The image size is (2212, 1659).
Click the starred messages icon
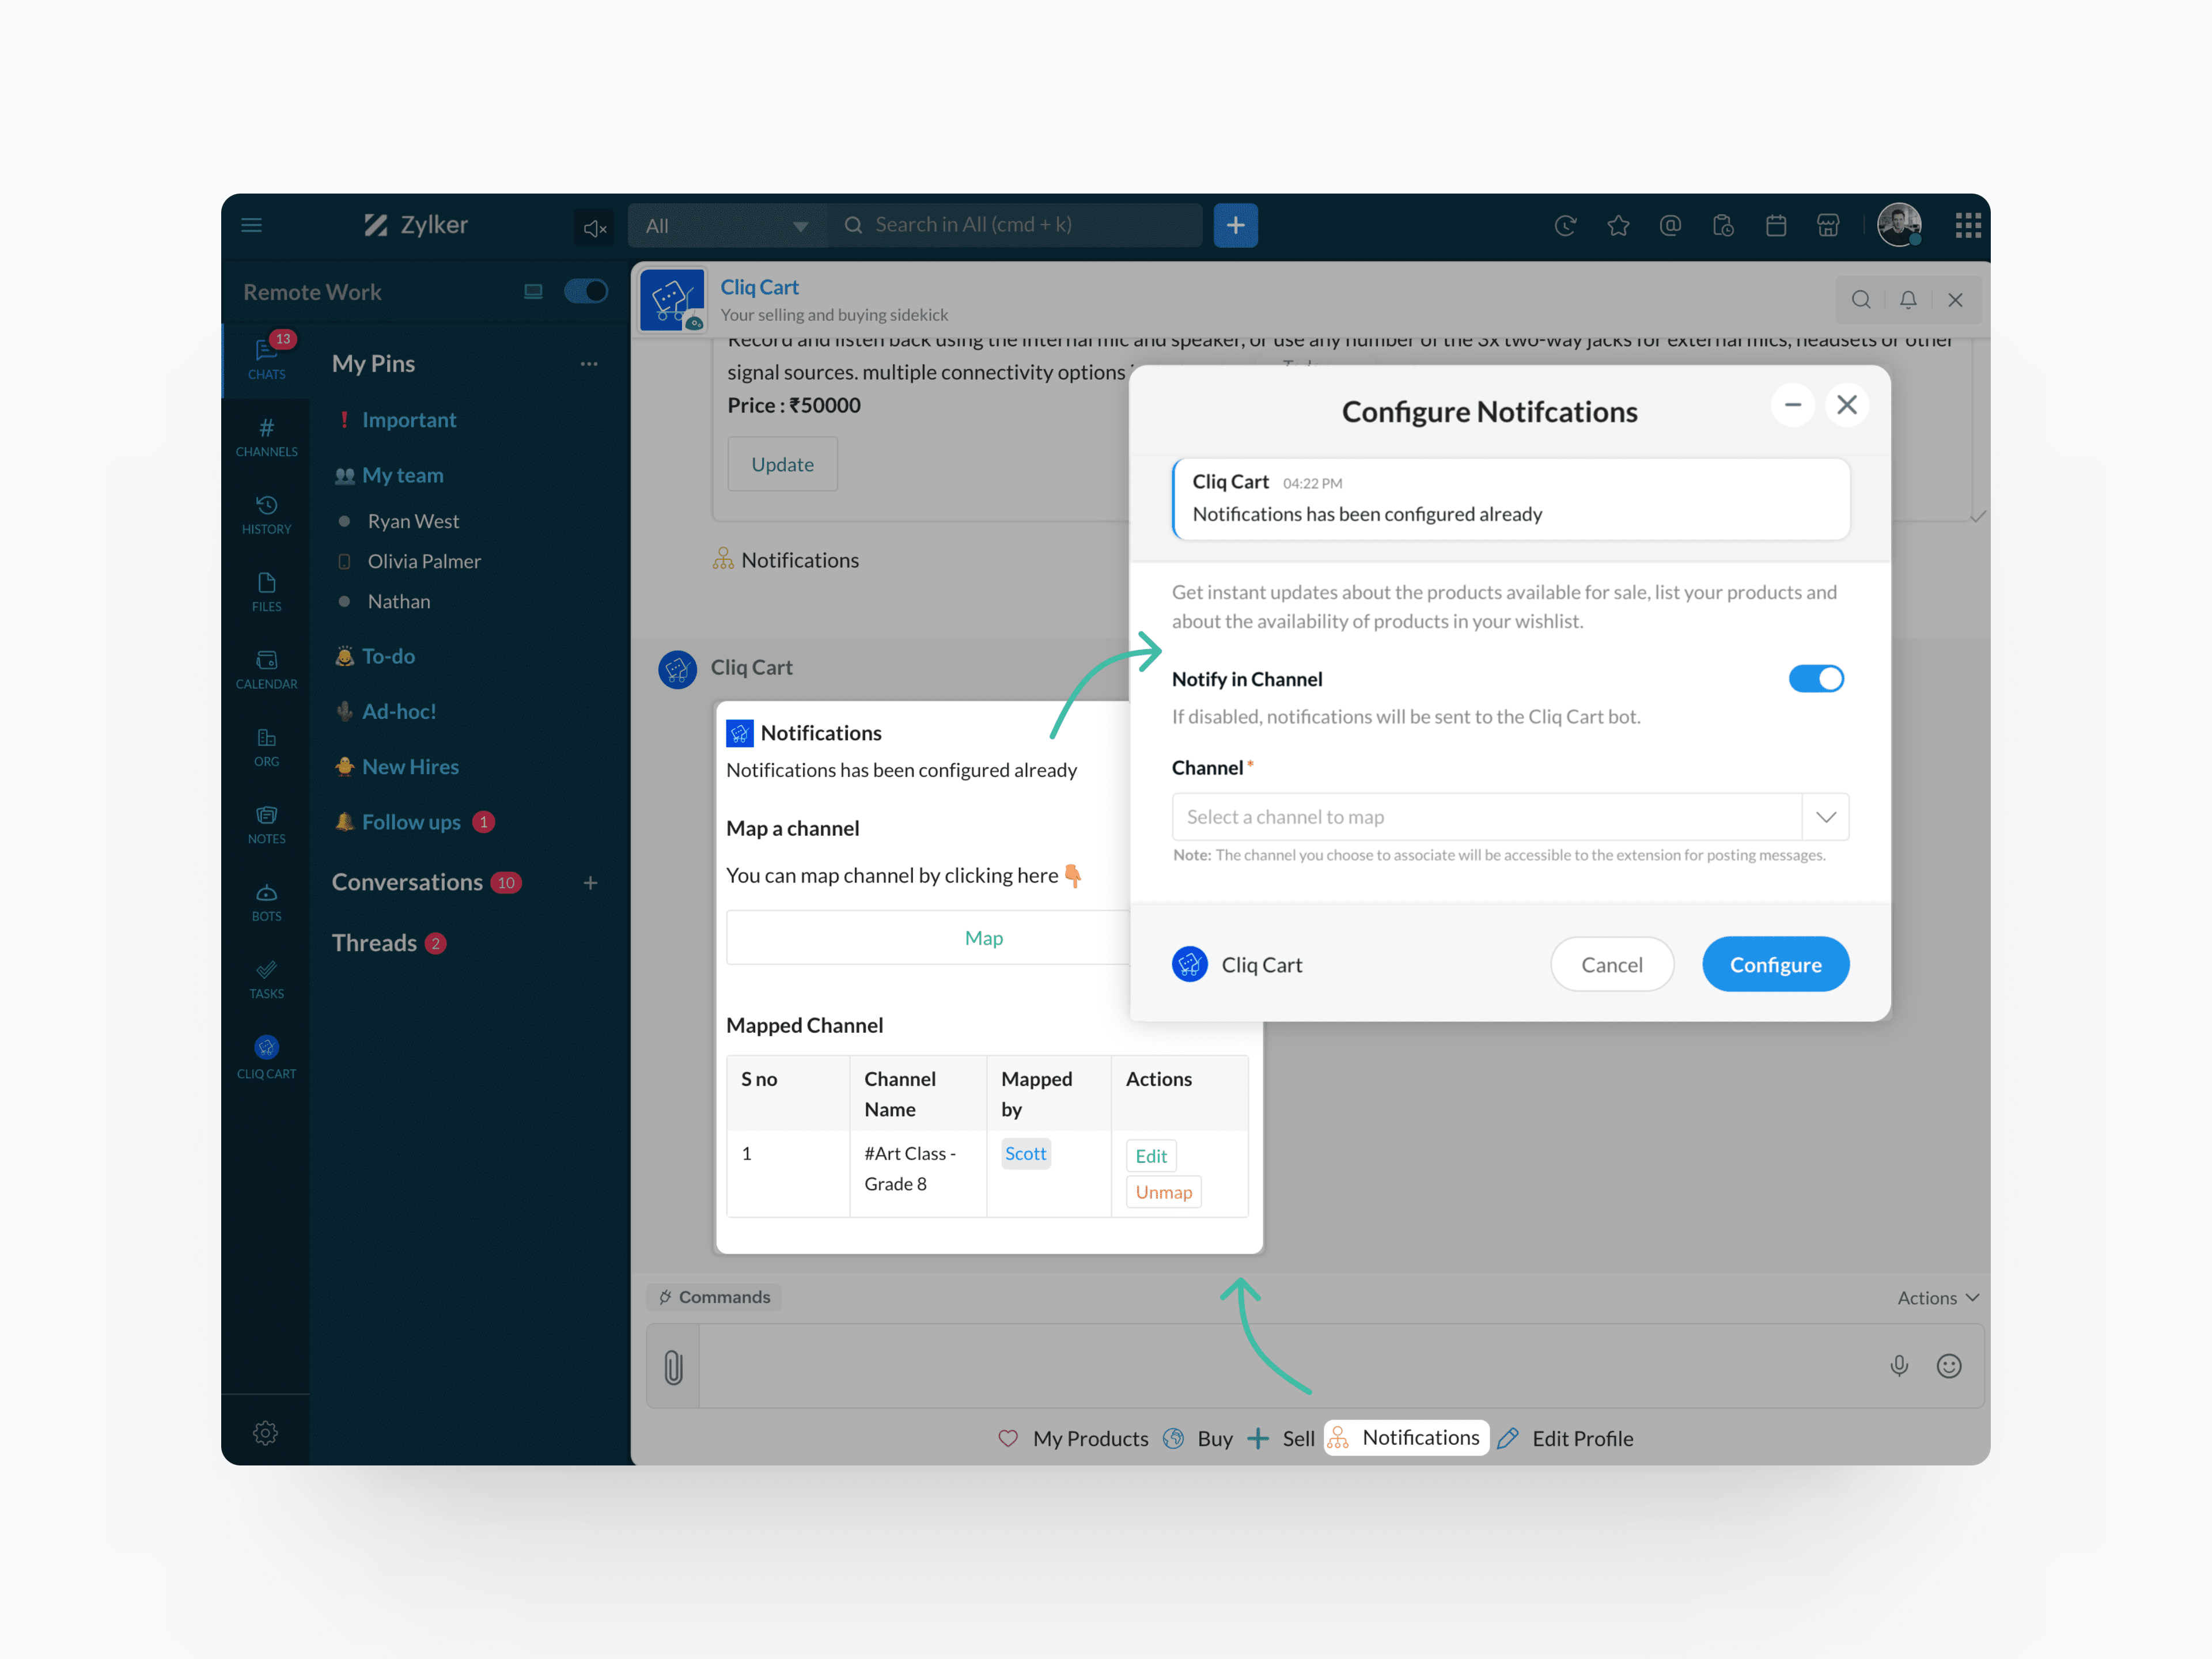tap(1618, 226)
